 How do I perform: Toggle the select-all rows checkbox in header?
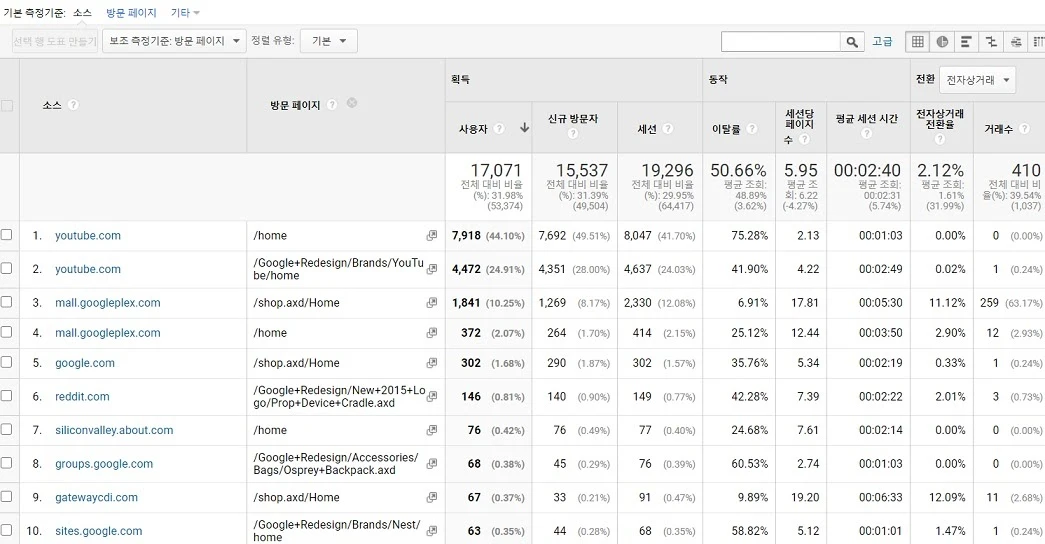pos(7,105)
